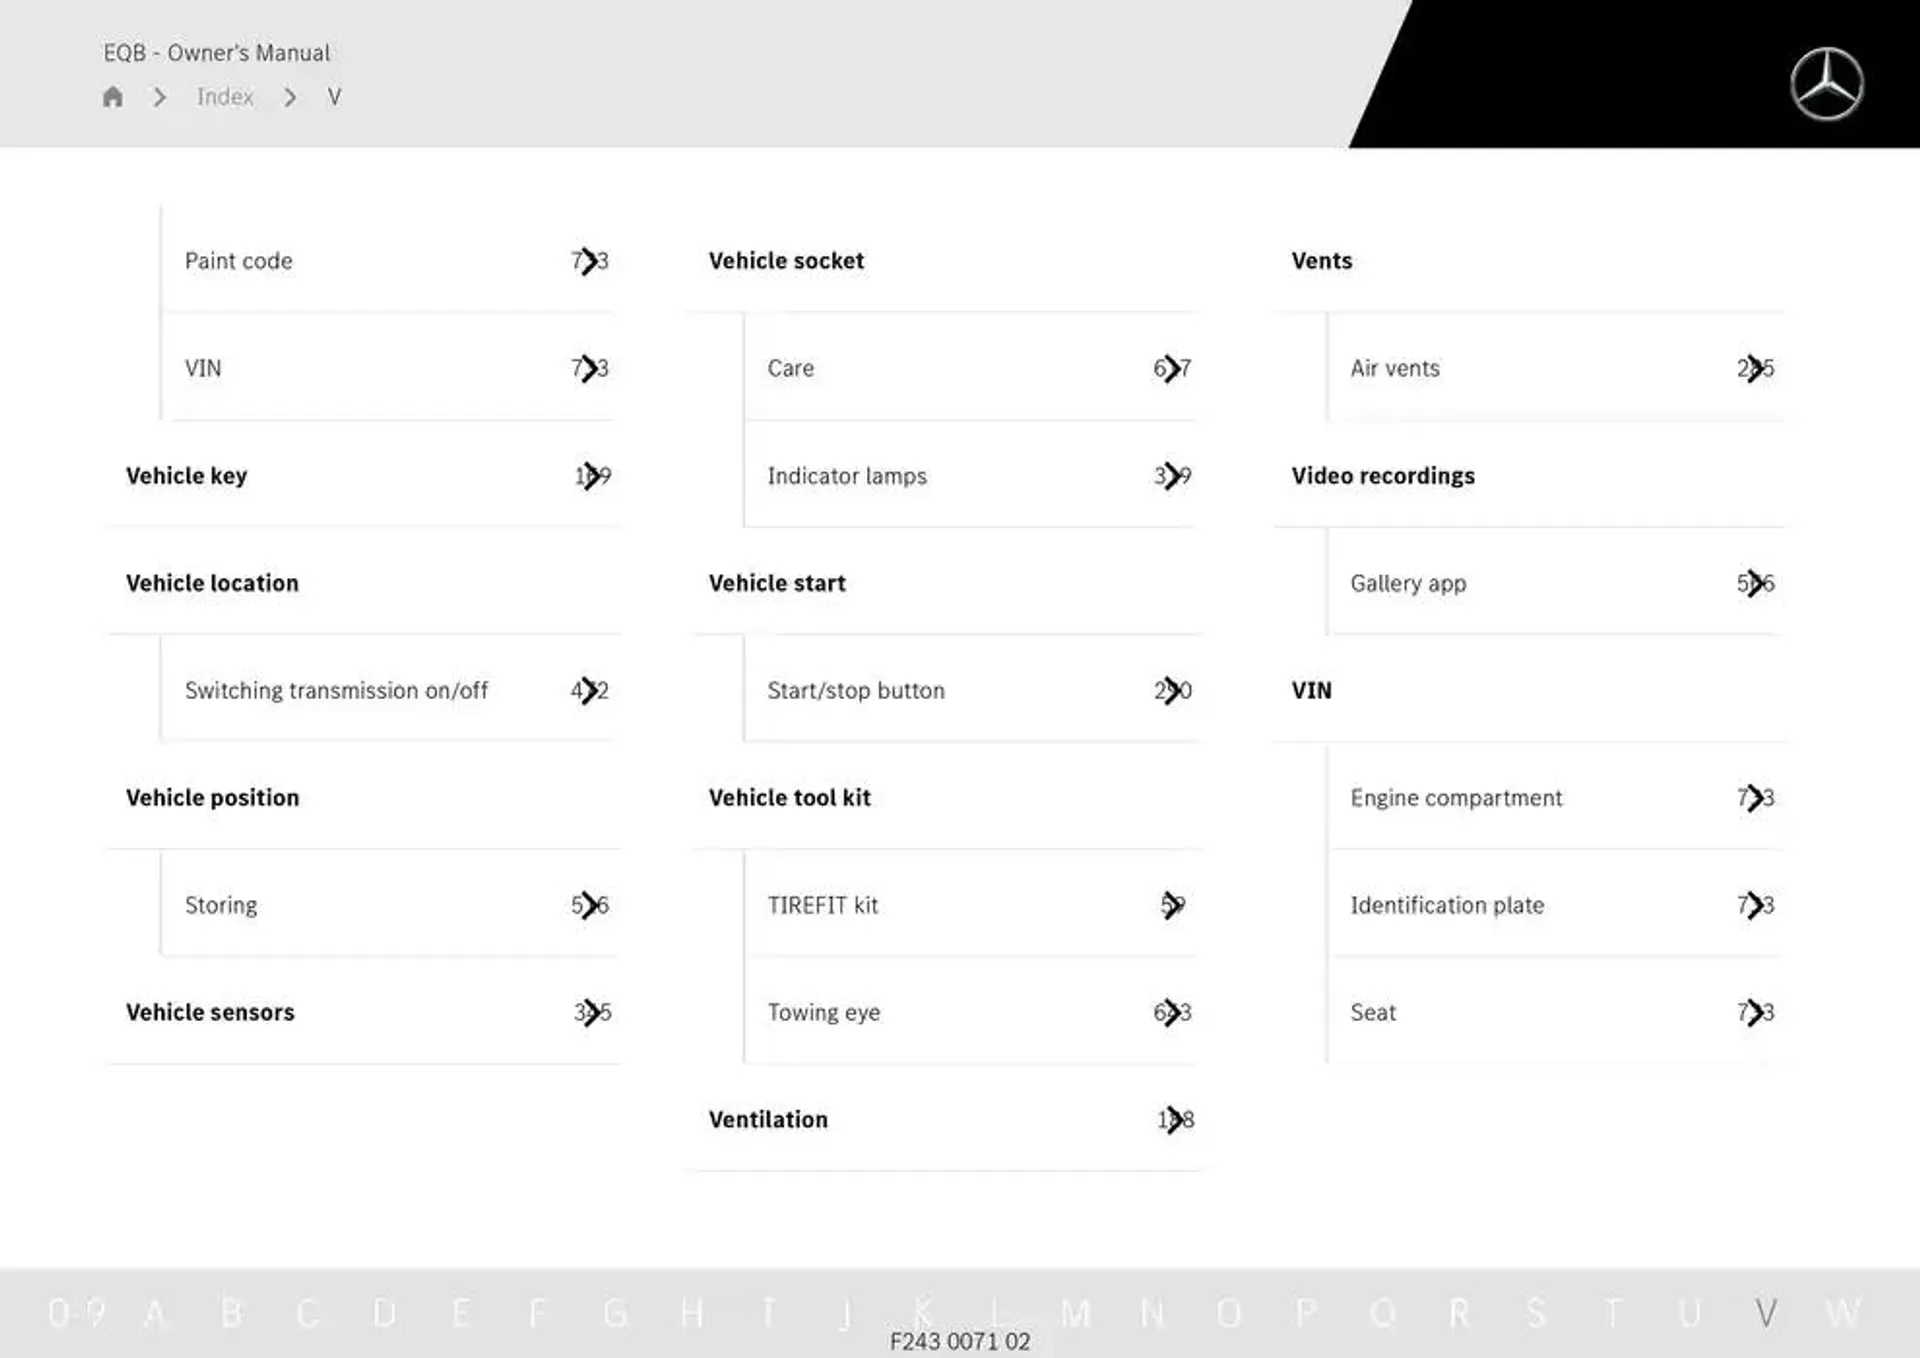Click the second breadcrumb chevron arrow
The width and height of the screenshot is (1920, 1358).
click(289, 96)
